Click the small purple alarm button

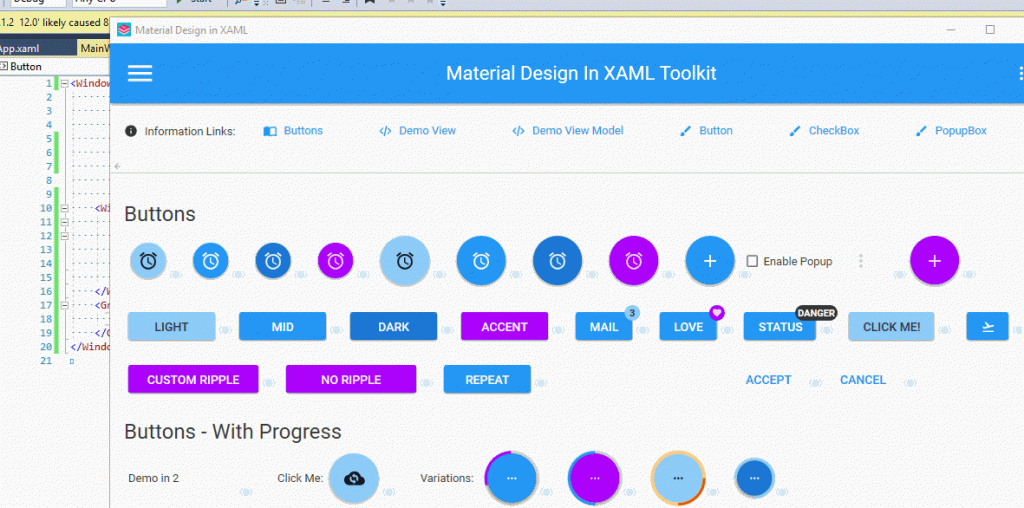[336, 261]
